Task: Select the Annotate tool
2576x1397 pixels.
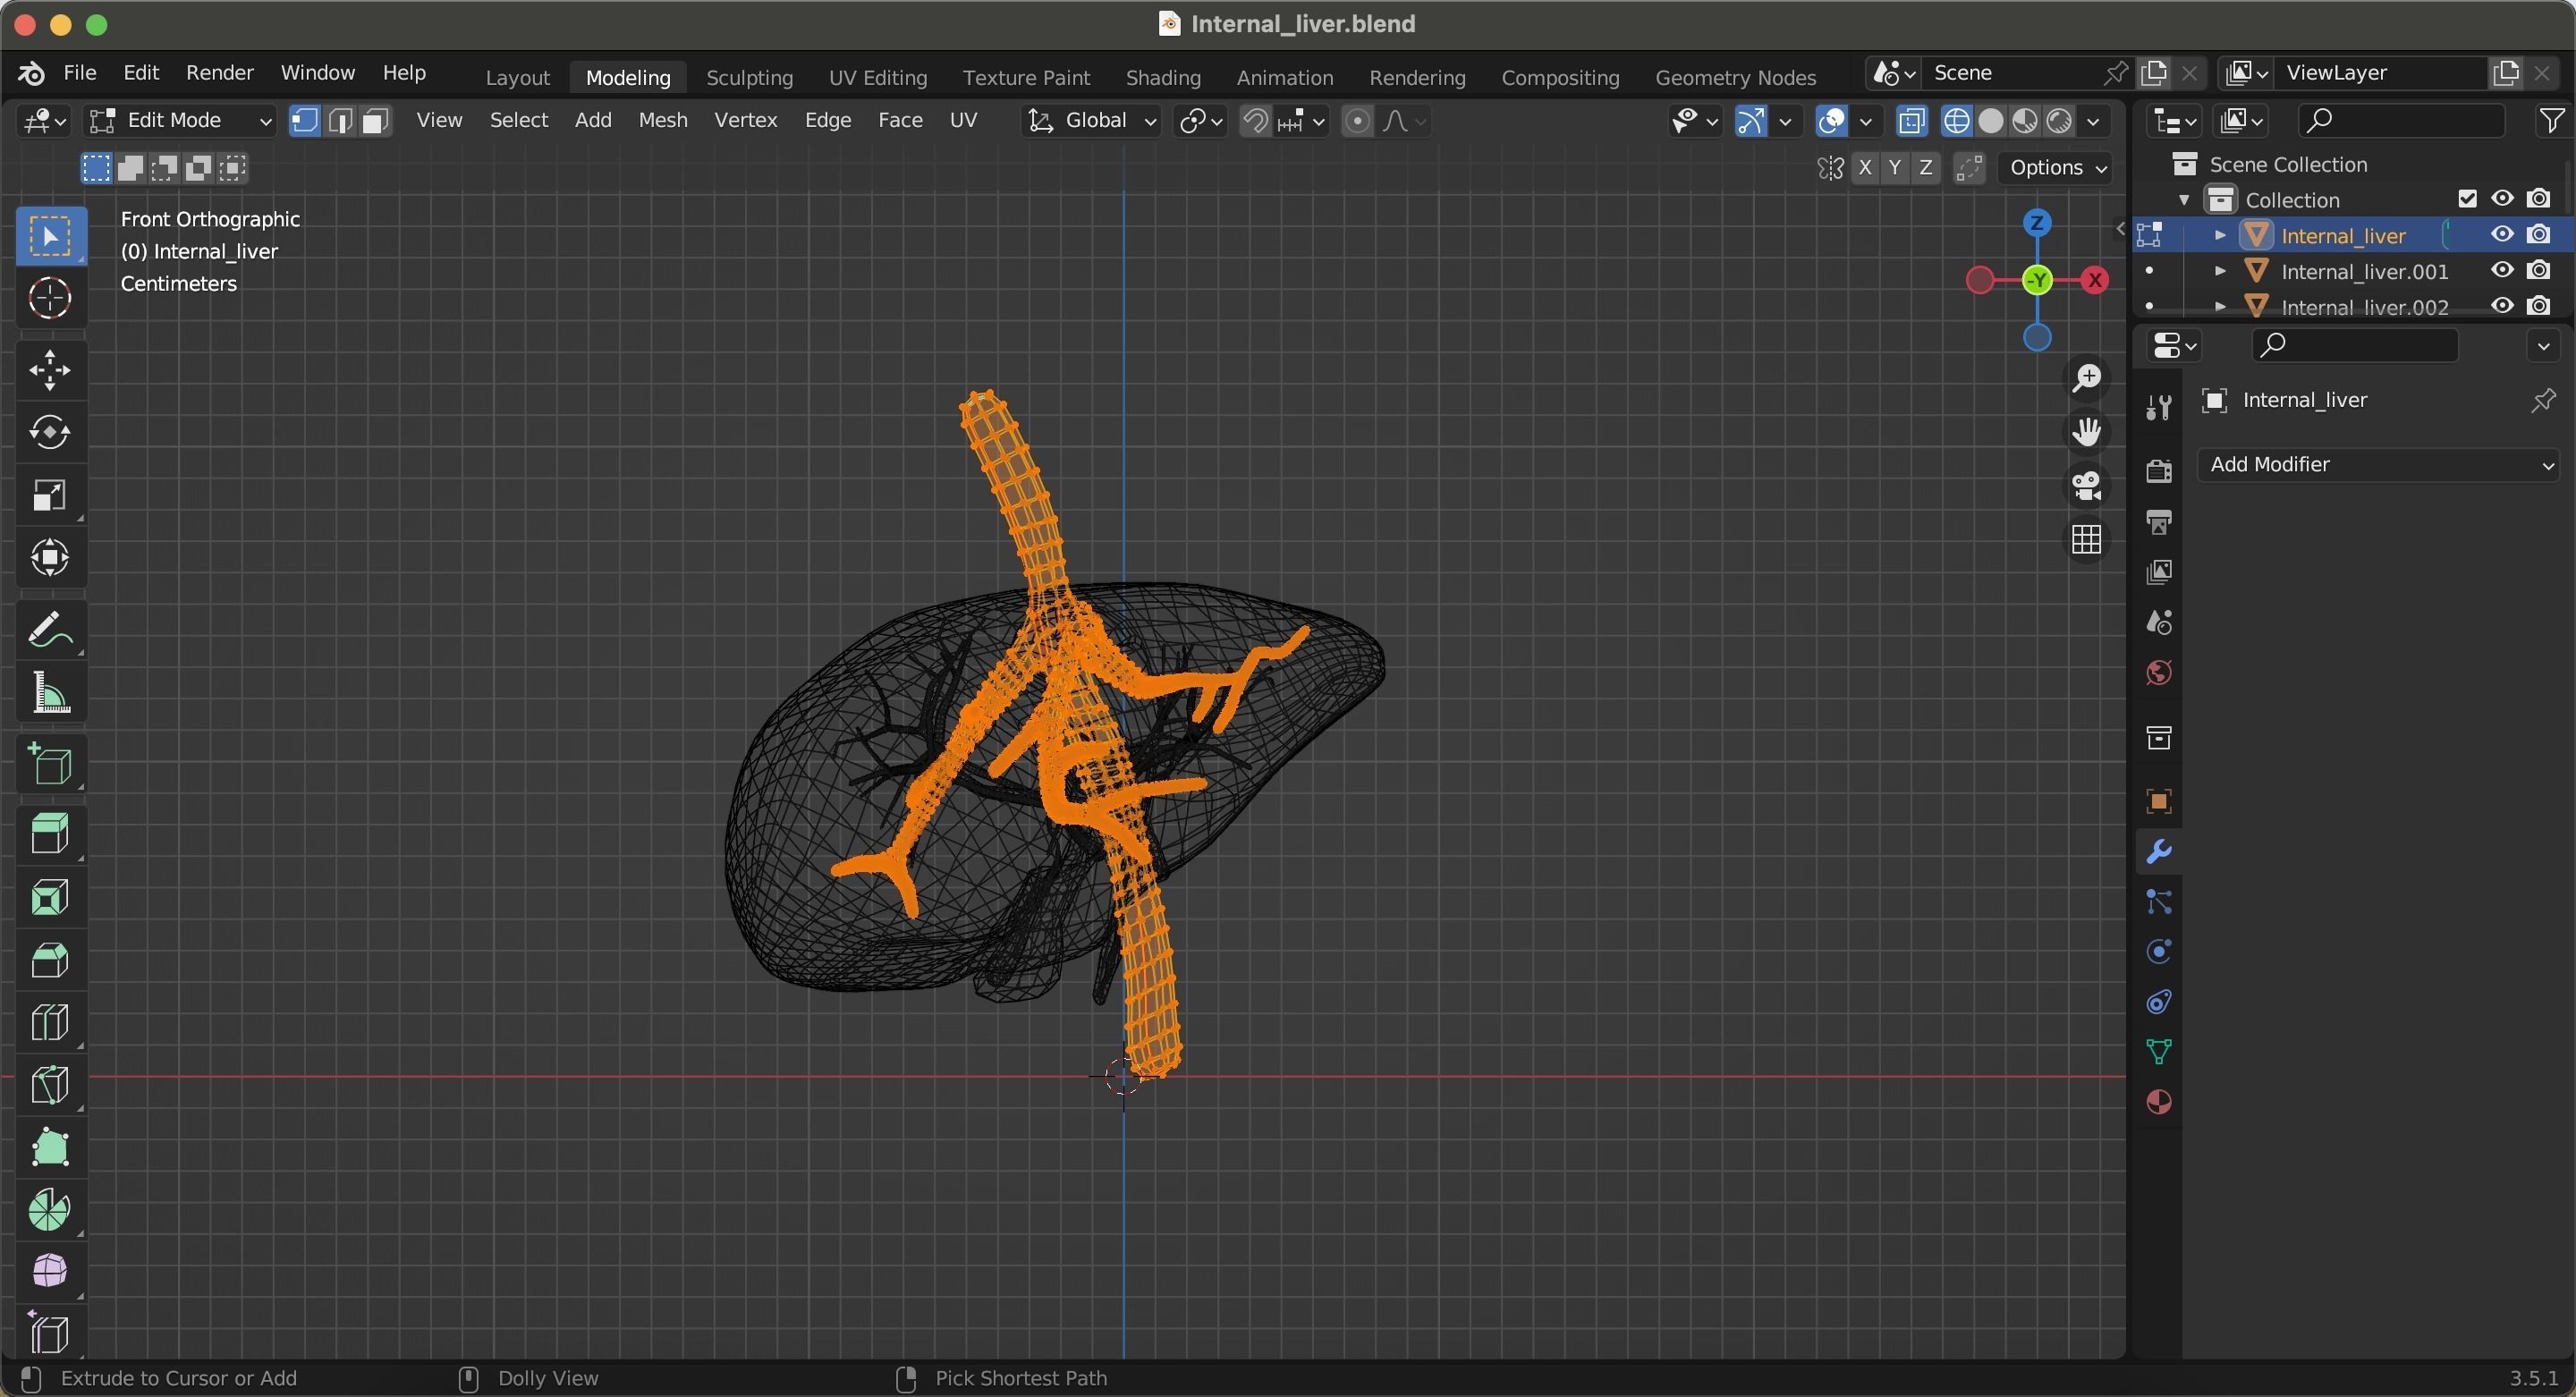Action: pos(50,630)
